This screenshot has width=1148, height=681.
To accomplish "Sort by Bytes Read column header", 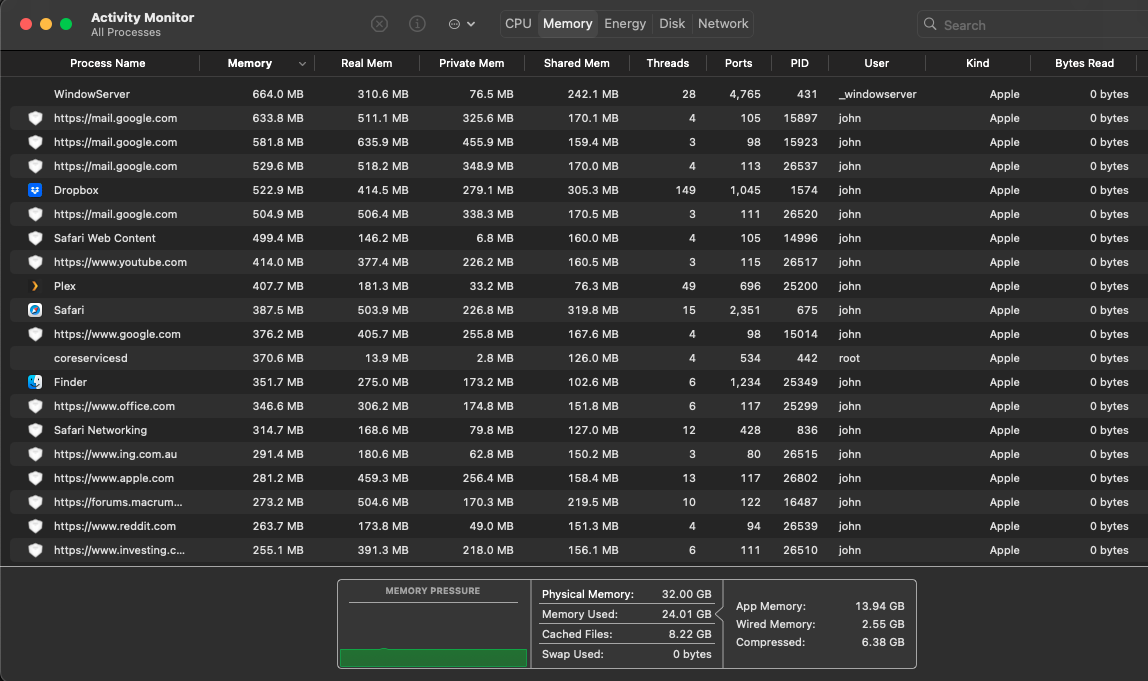I will coord(1084,63).
